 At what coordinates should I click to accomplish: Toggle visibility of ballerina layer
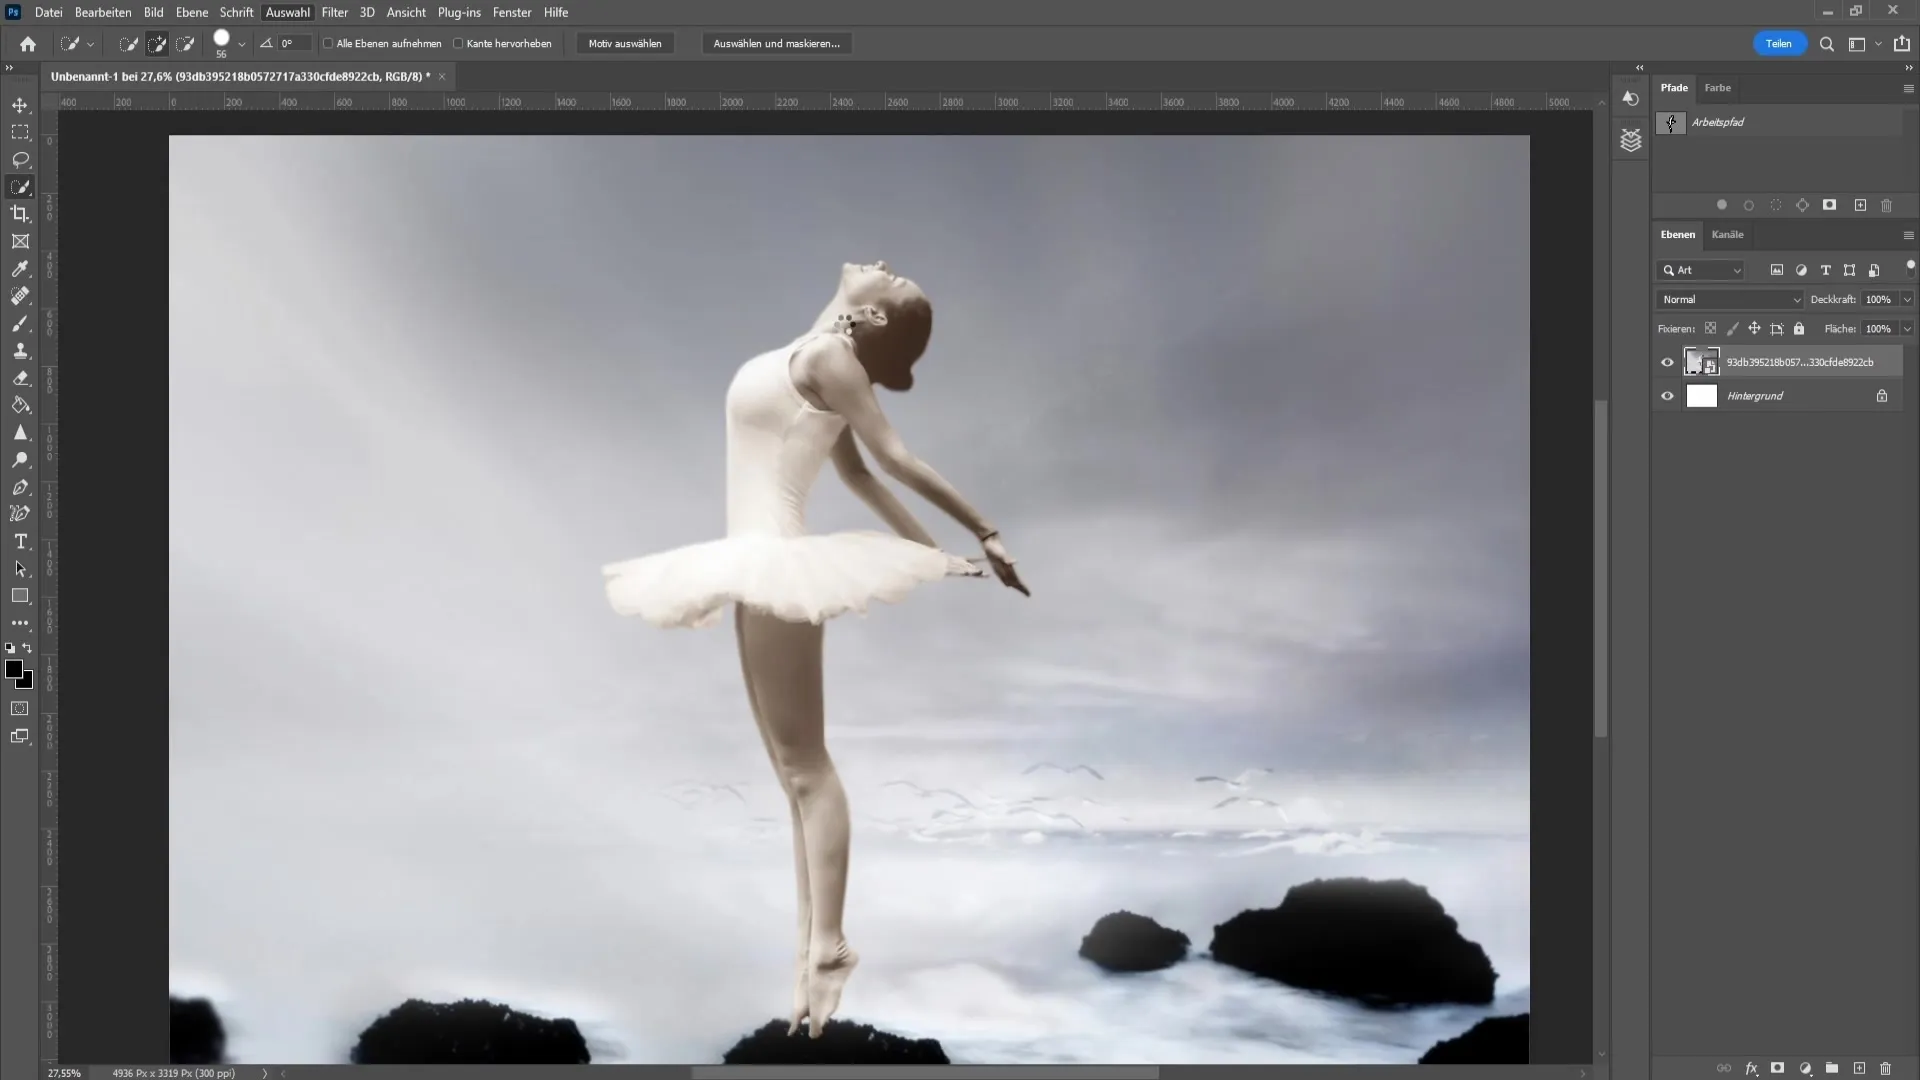point(1667,361)
